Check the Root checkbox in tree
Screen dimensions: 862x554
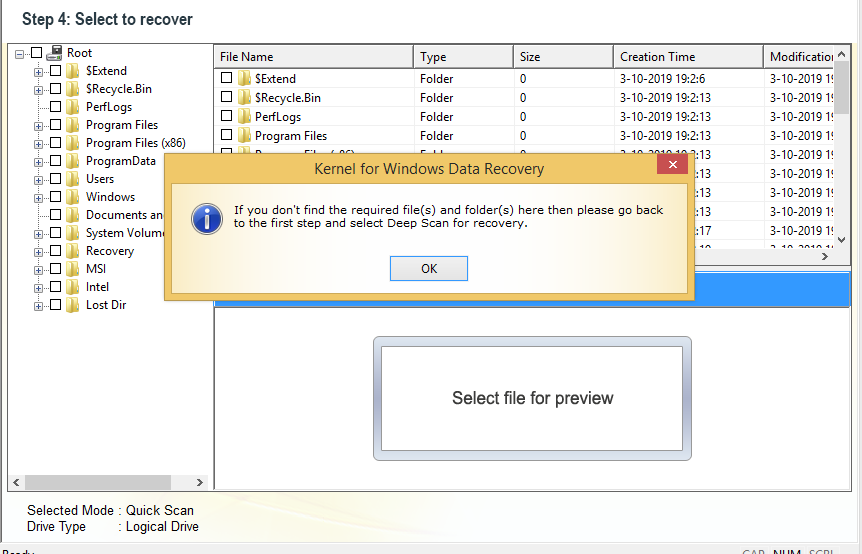pos(36,53)
